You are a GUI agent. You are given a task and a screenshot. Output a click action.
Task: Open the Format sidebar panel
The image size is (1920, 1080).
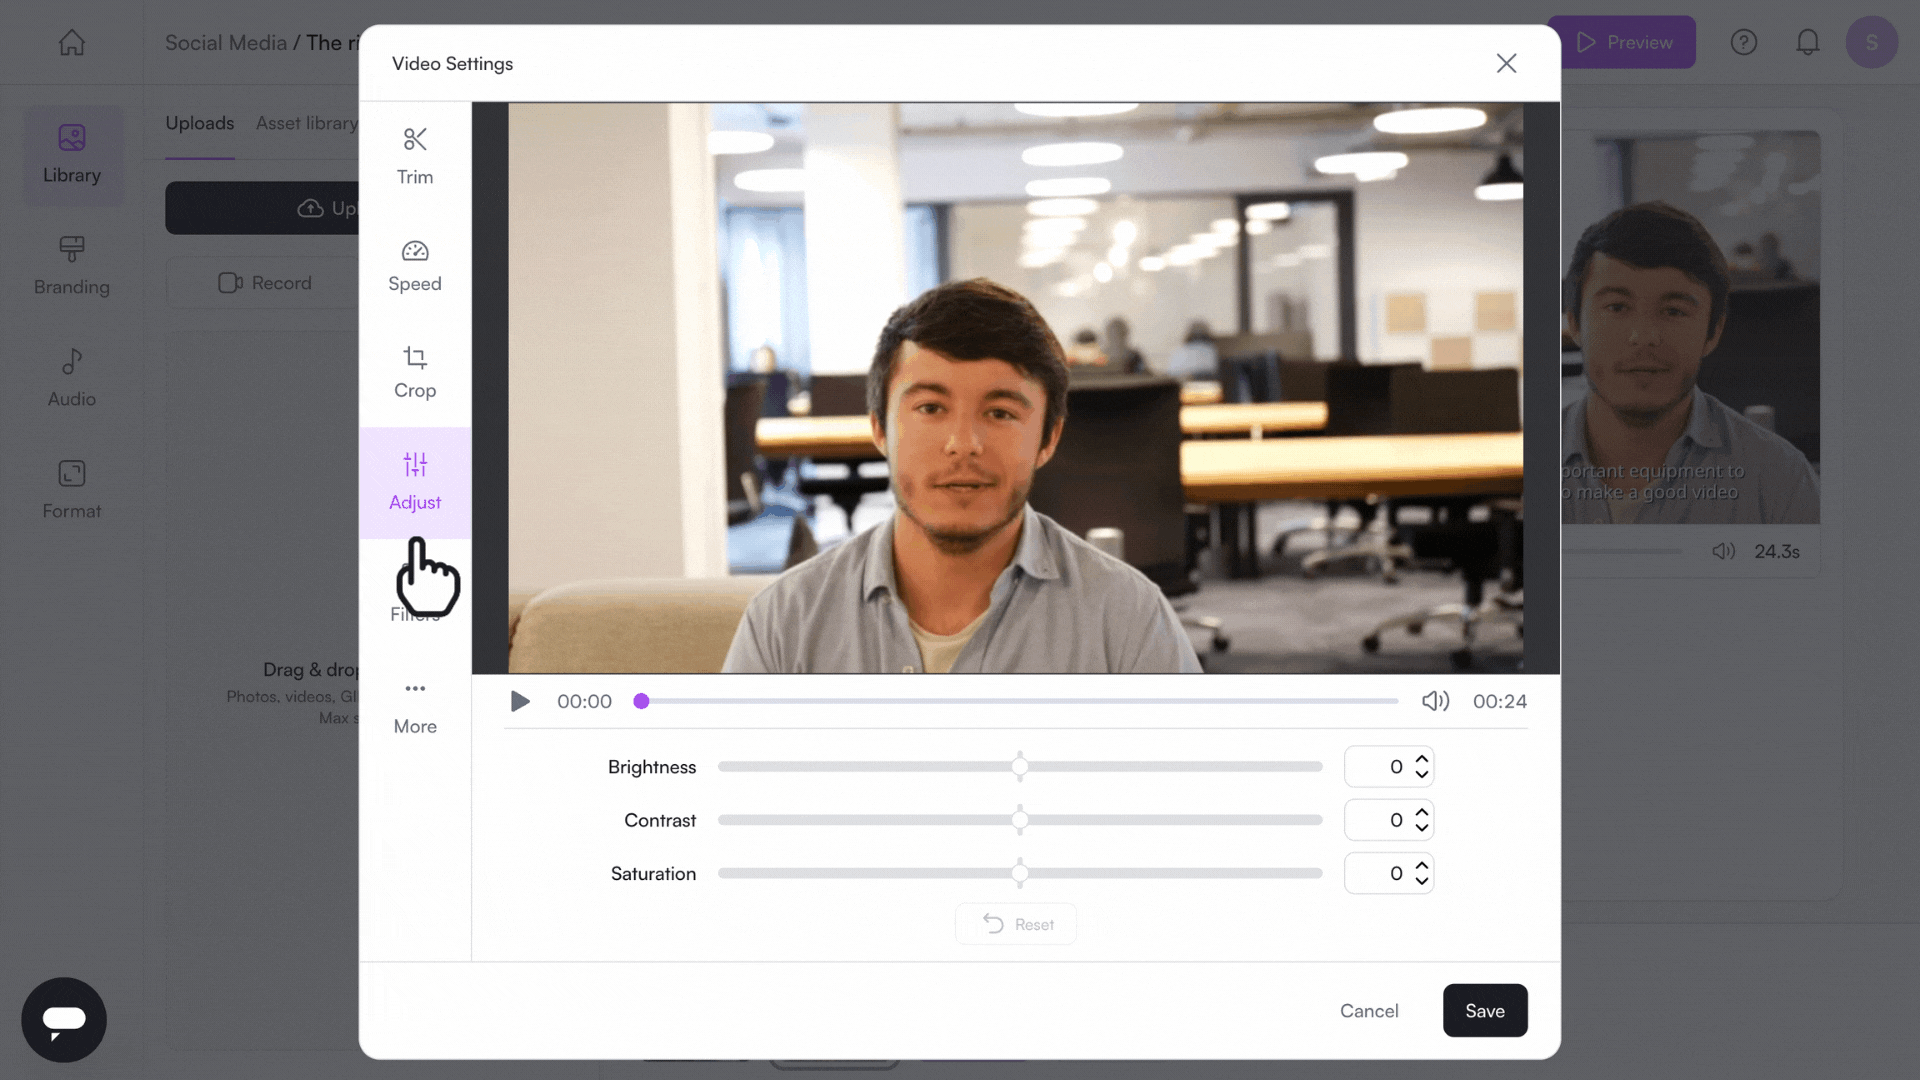click(72, 490)
